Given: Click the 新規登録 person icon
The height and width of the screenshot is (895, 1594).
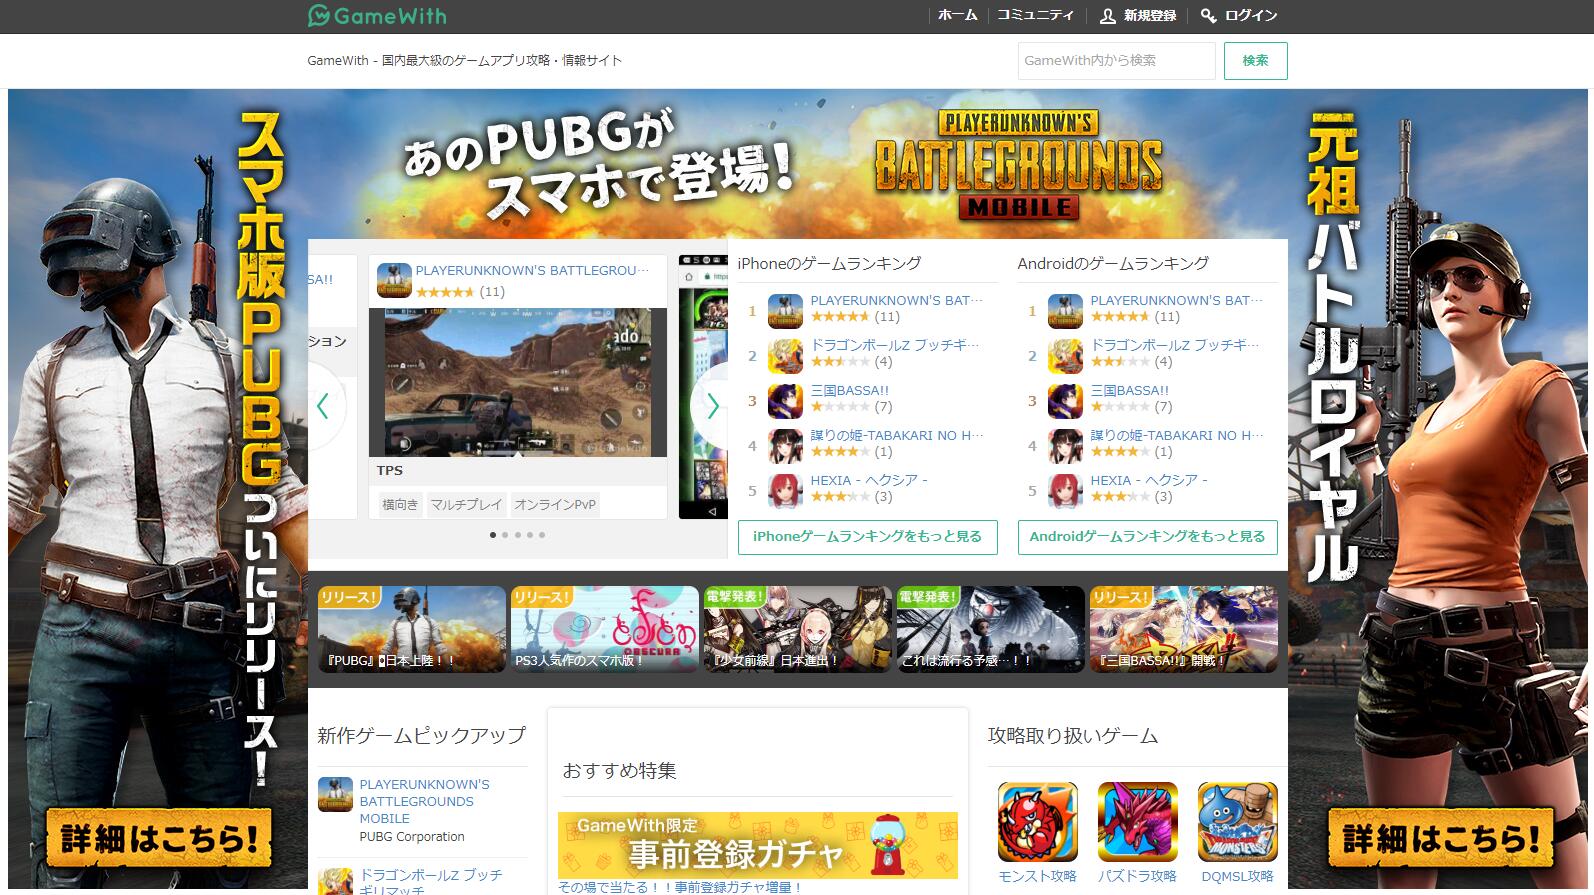Looking at the screenshot, I should tap(1107, 16).
